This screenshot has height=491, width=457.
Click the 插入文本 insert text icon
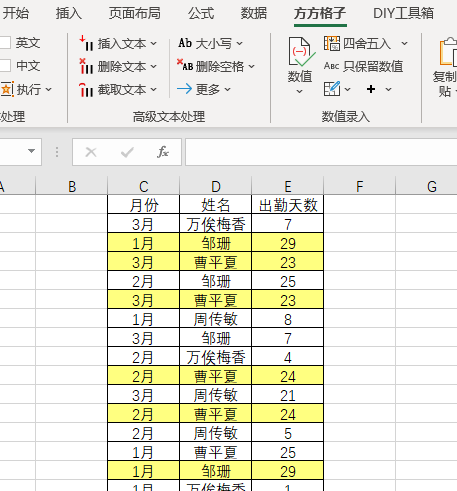(86, 43)
